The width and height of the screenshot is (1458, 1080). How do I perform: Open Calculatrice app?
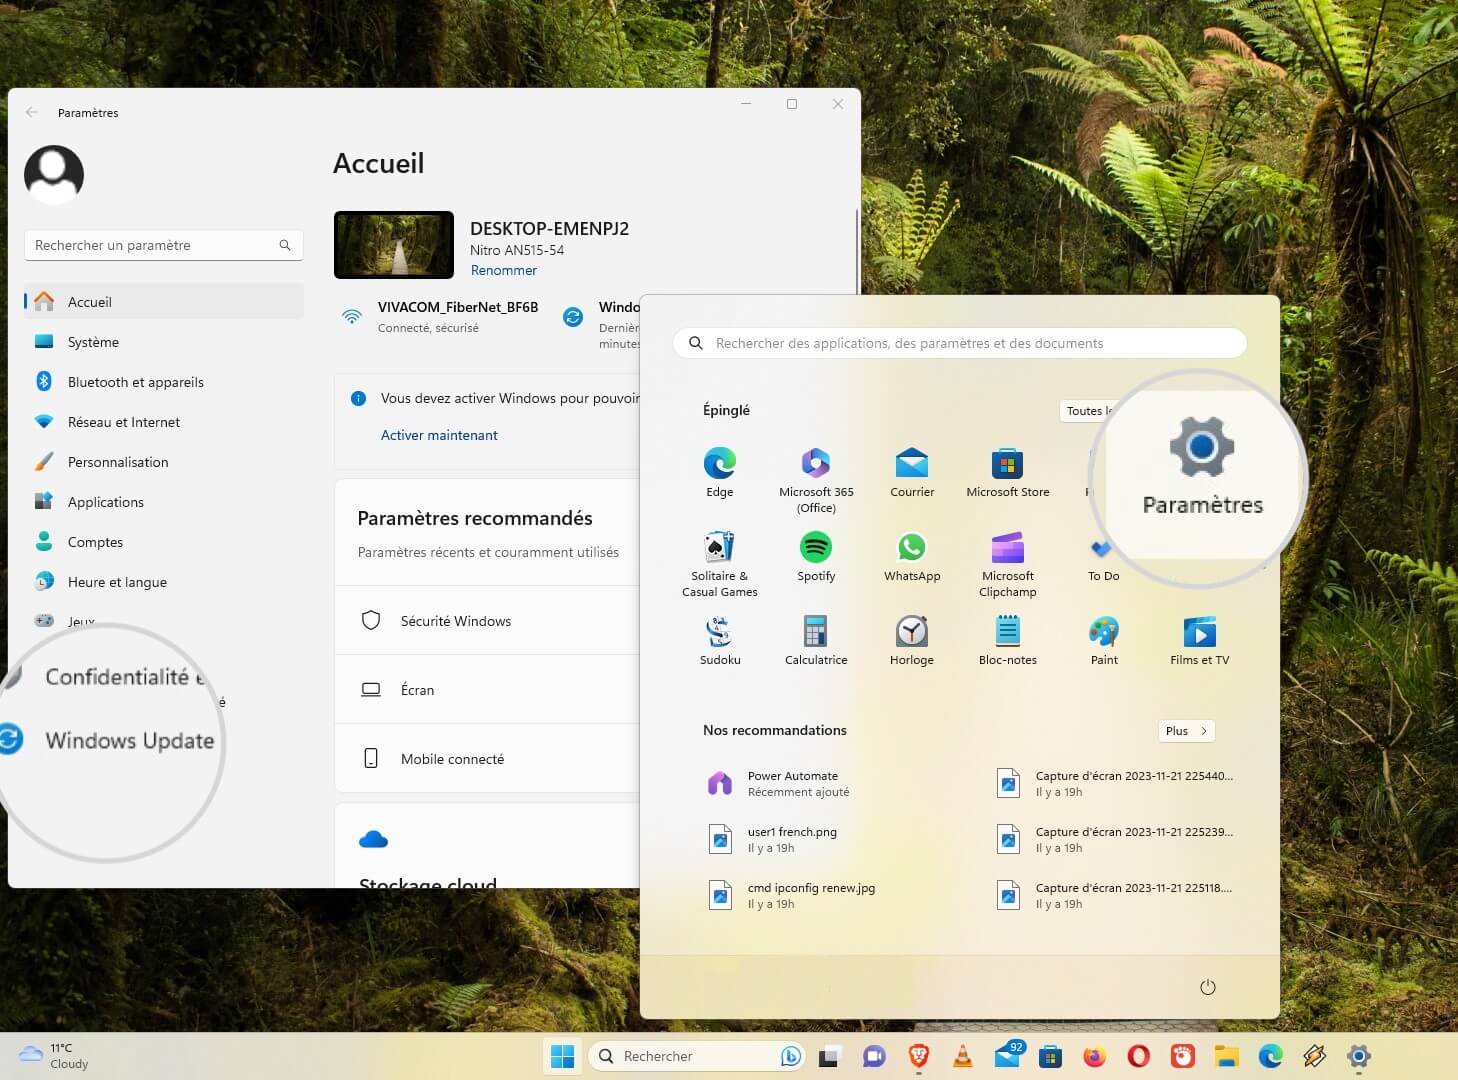816,640
